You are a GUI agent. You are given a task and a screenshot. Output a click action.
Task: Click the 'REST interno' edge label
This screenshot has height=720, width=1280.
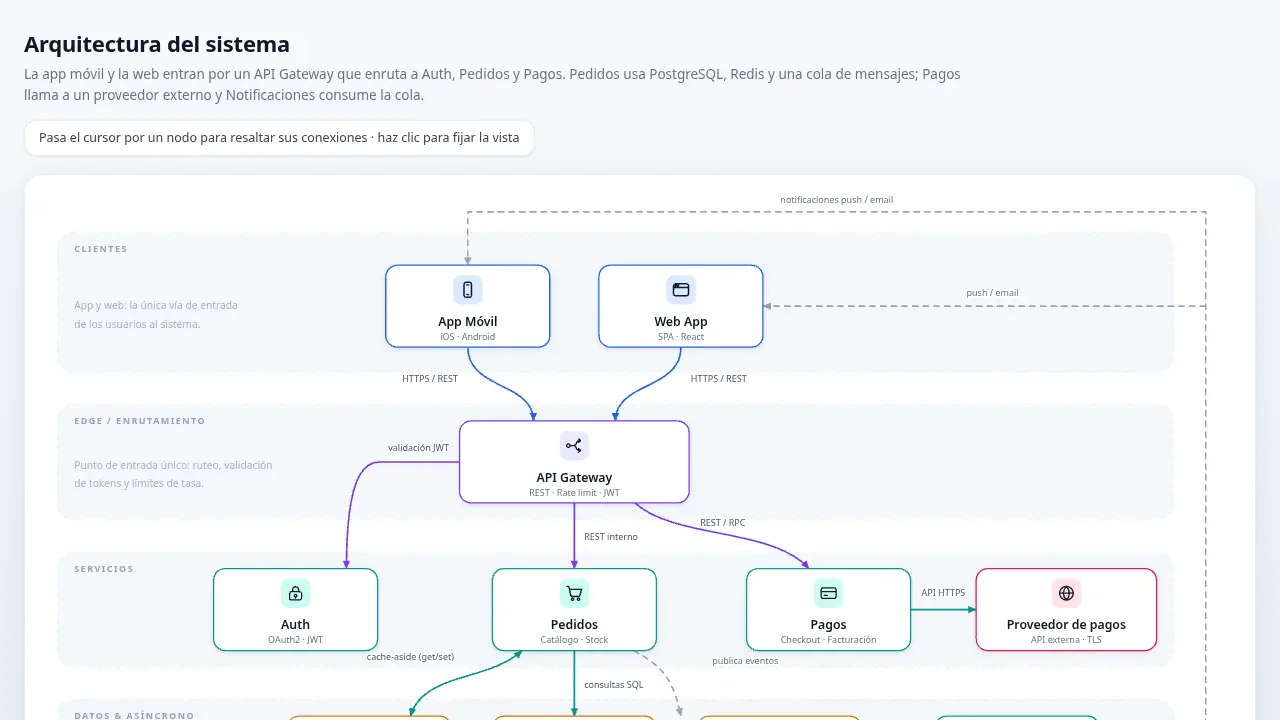tap(611, 537)
